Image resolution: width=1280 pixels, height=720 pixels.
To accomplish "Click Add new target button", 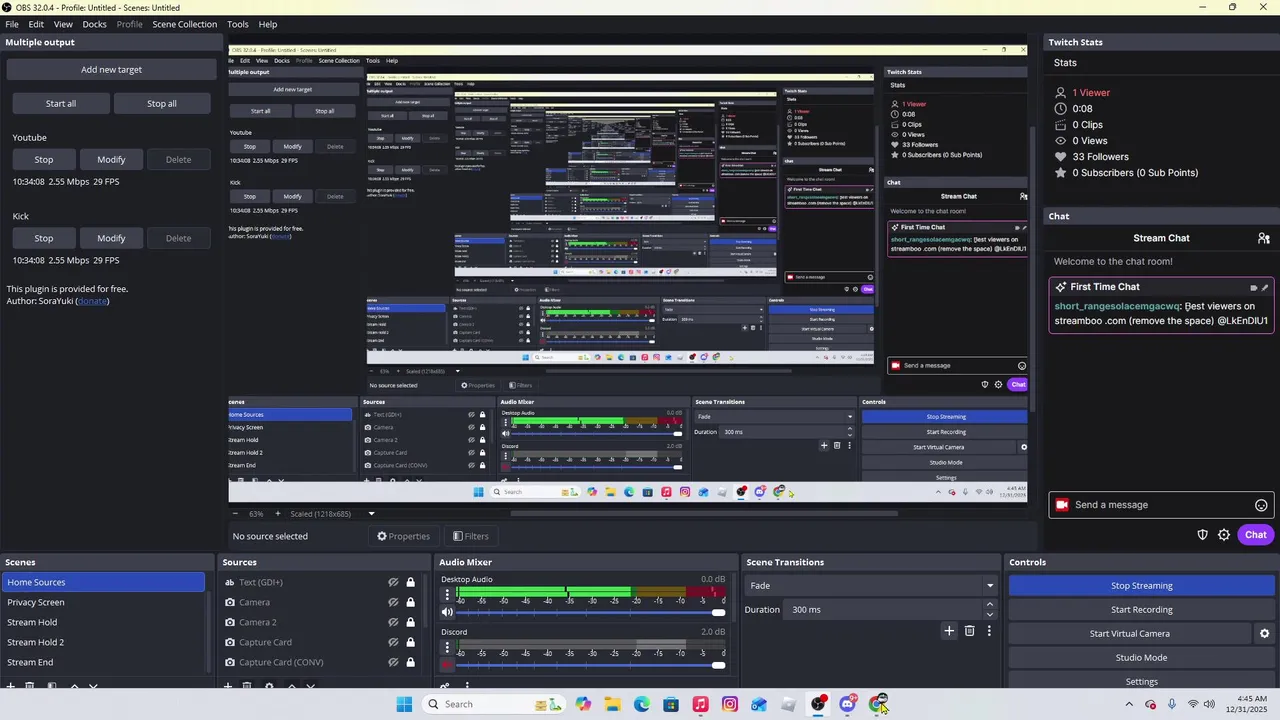I will [x=111, y=70].
